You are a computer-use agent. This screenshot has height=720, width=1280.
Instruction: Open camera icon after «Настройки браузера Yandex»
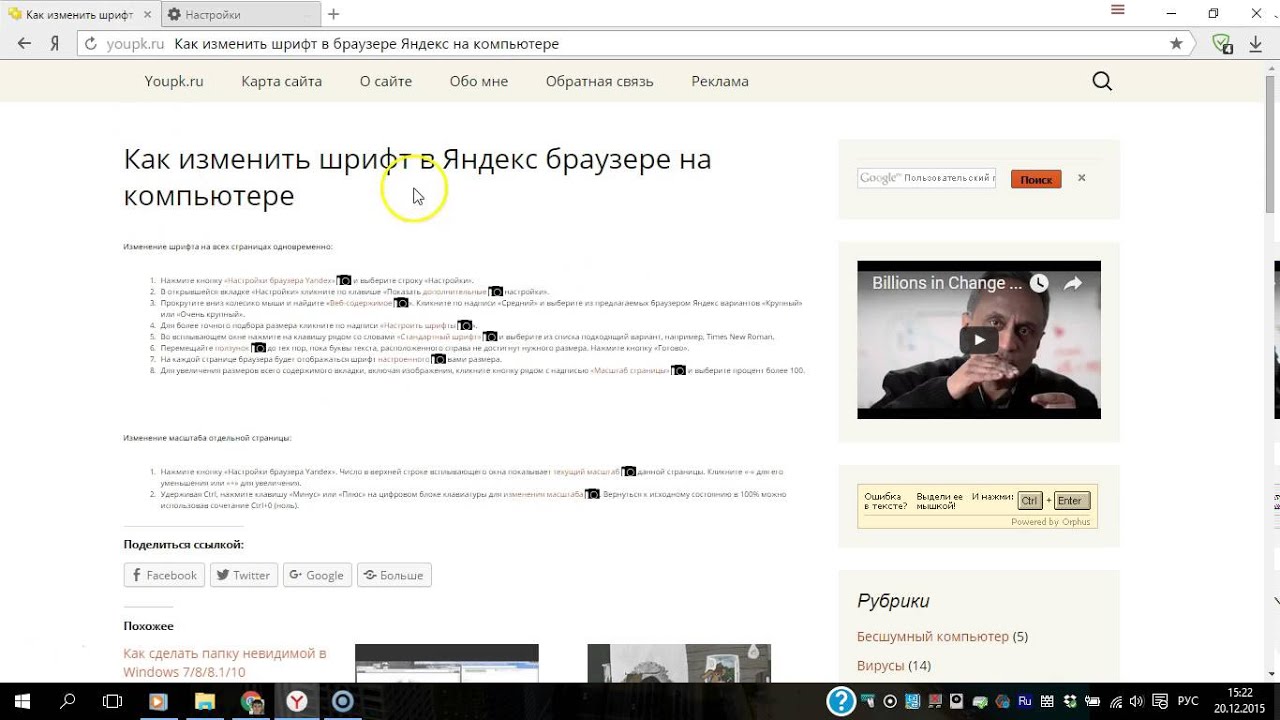(x=344, y=281)
